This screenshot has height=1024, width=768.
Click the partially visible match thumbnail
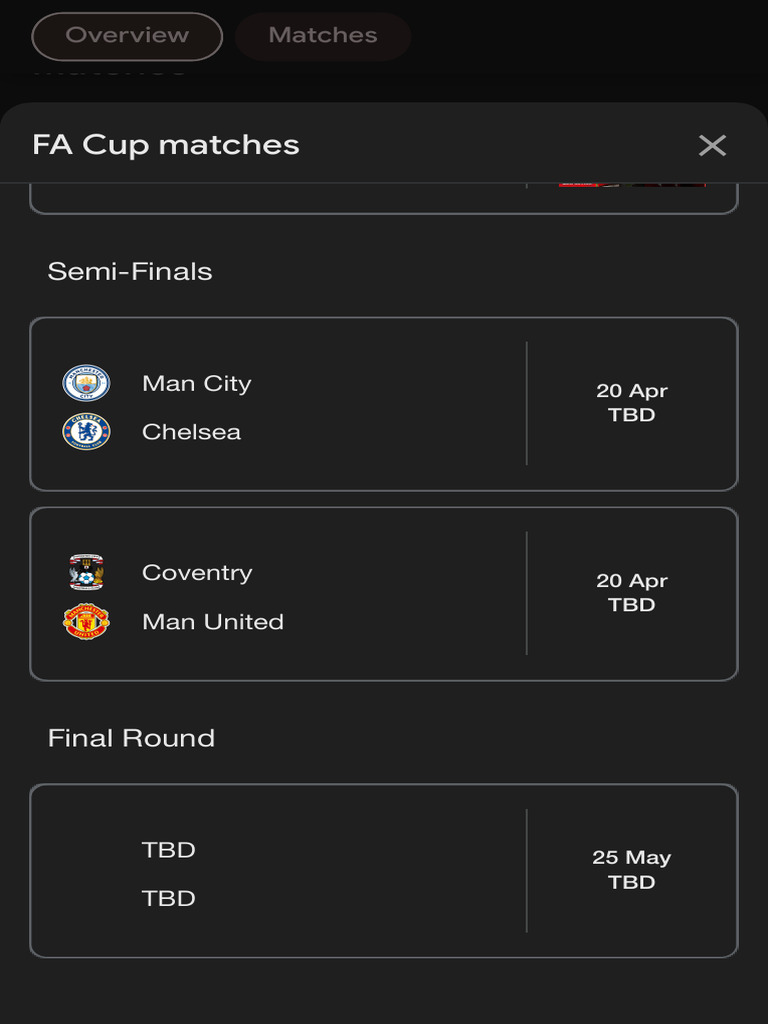632,184
